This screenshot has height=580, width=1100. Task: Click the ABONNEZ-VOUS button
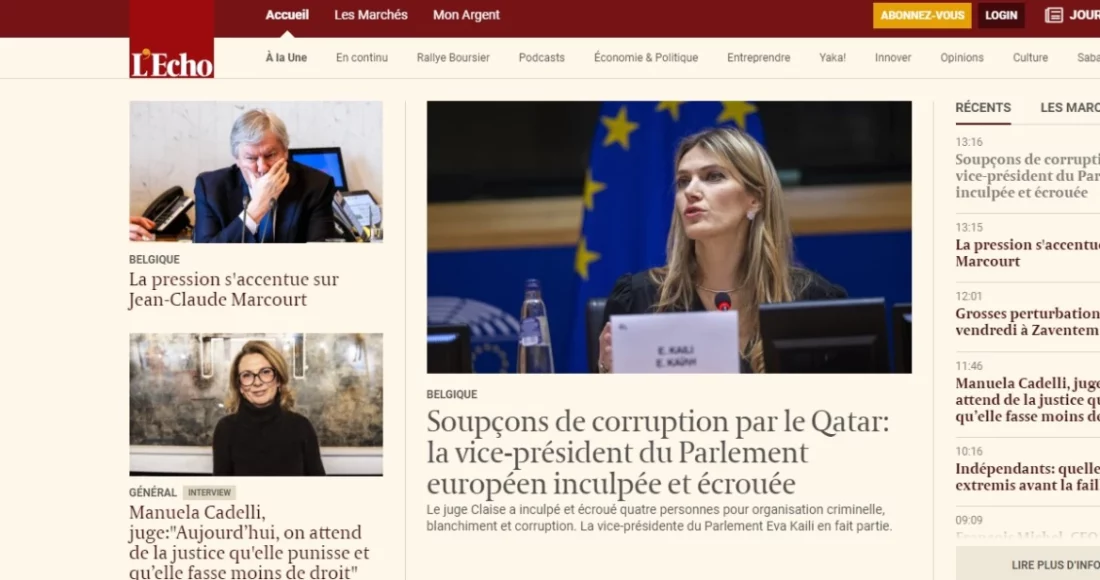coord(922,15)
